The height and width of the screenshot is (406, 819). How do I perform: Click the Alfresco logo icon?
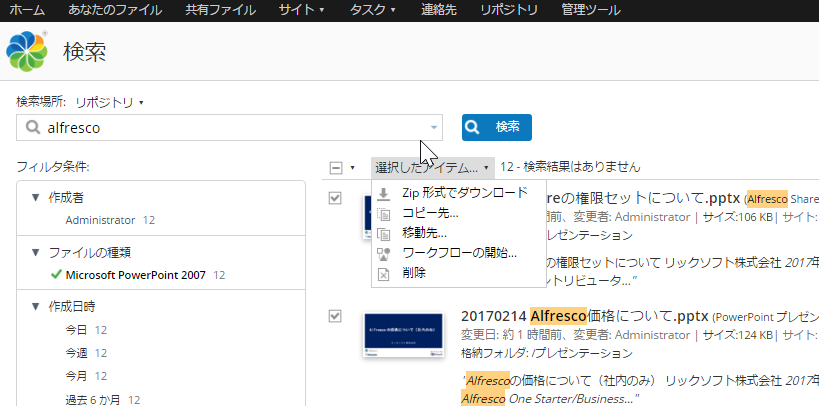point(27,51)
